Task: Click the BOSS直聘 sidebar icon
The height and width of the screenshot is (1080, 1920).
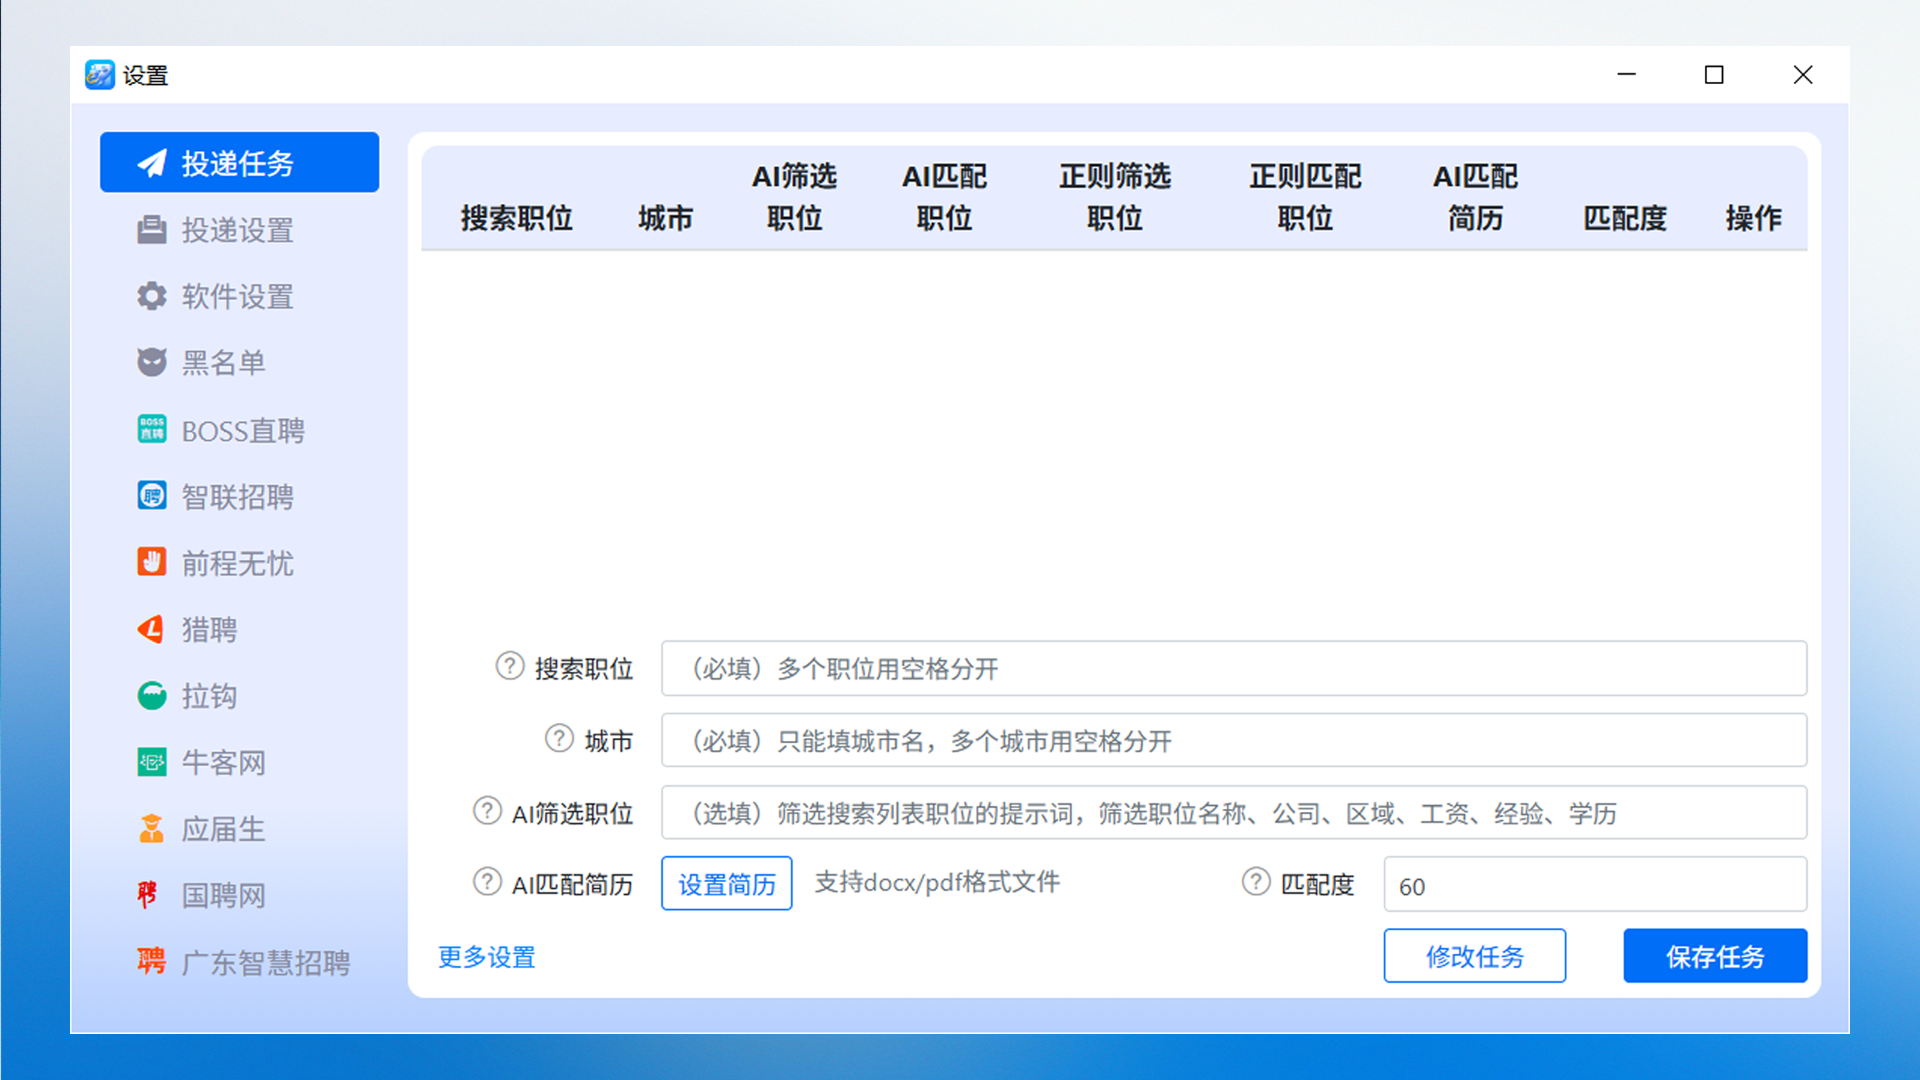Action: 152,430
